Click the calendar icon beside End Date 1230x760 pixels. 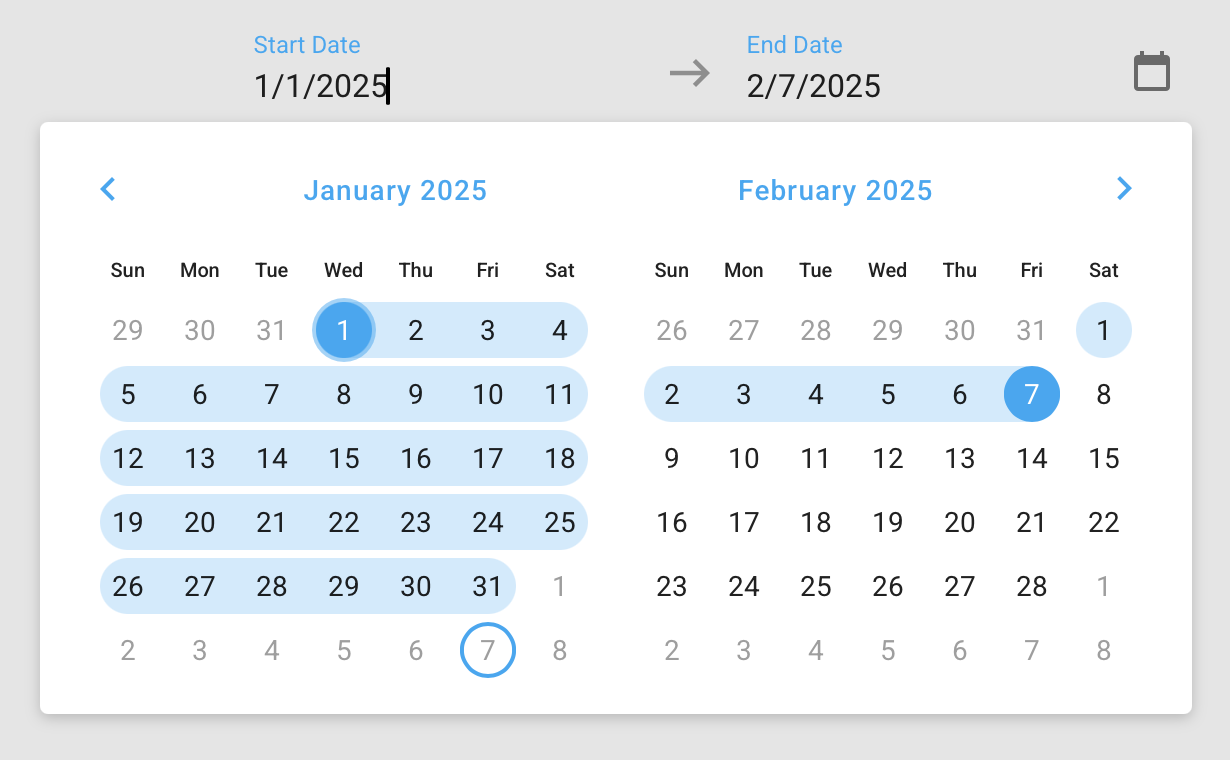point(1151,72)
